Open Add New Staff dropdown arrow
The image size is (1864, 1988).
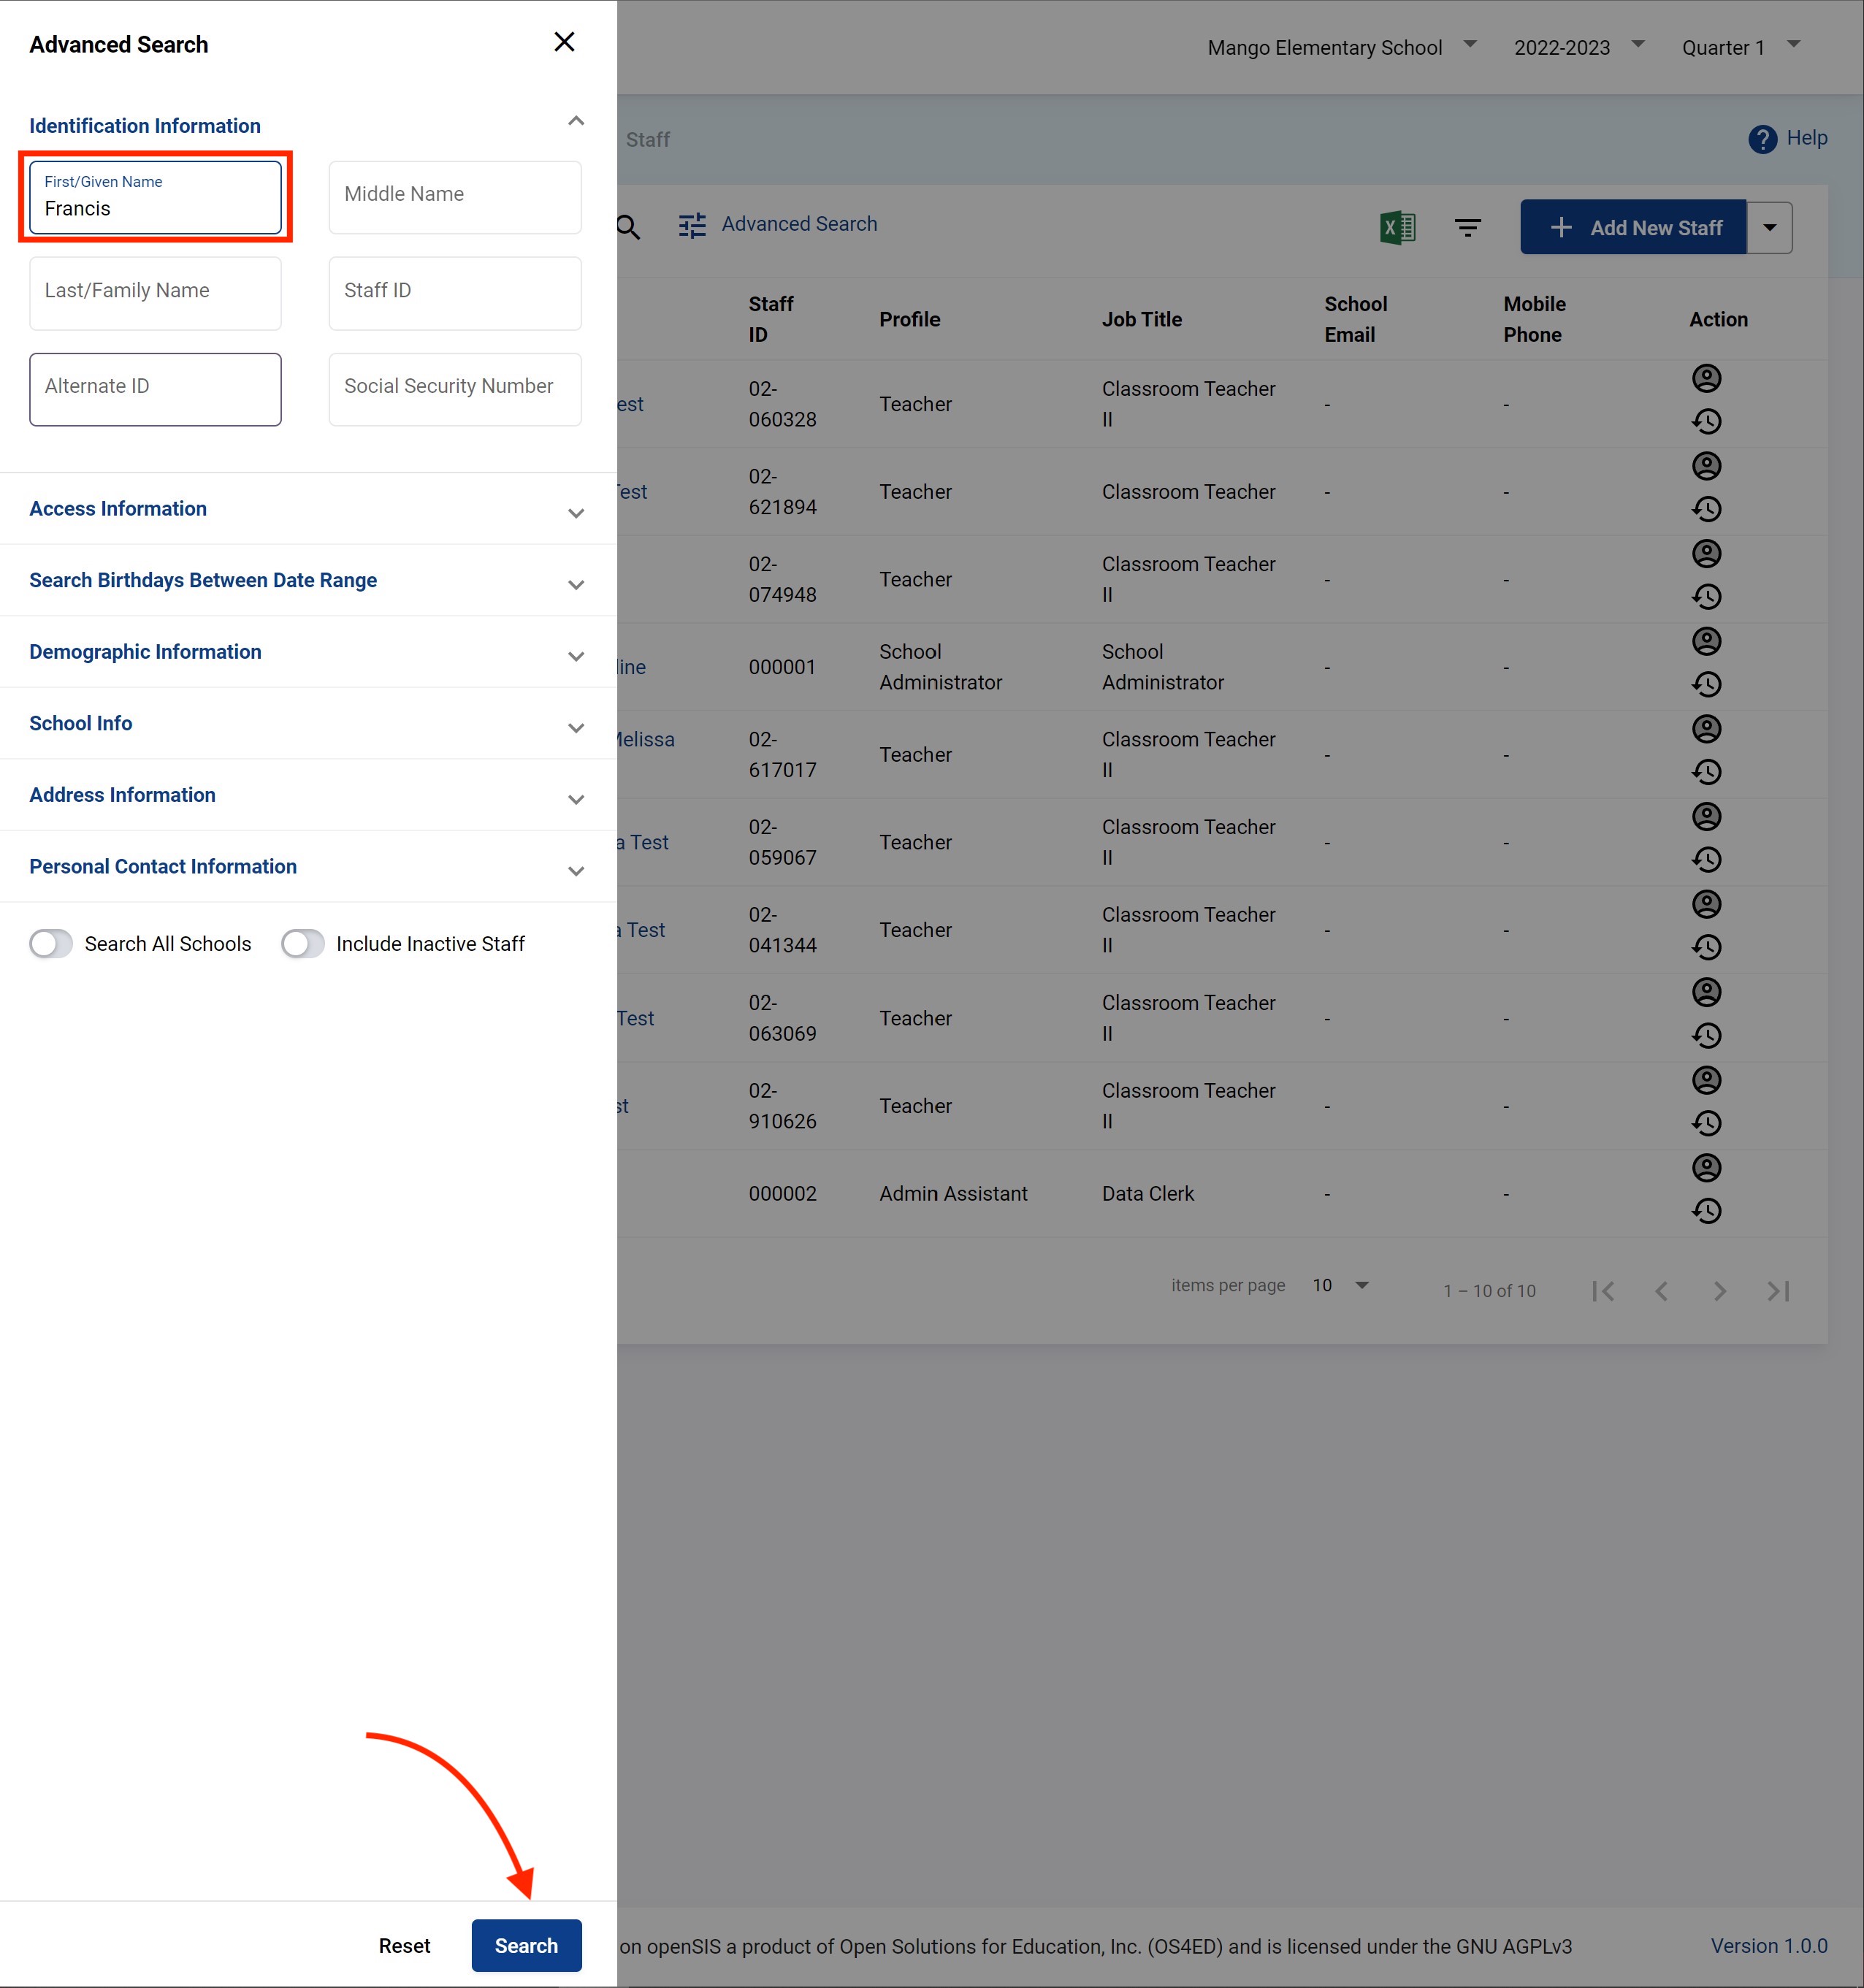tap(1769, 227)
